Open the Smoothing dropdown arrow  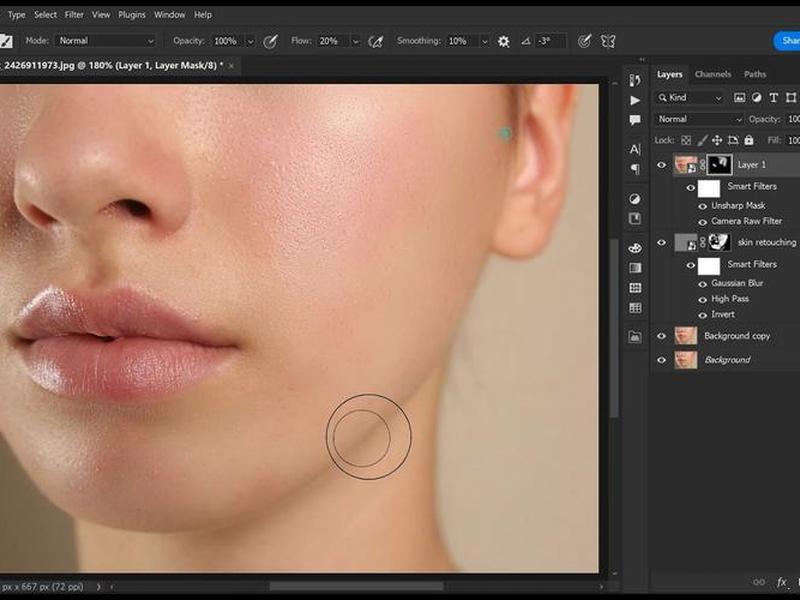485,41
